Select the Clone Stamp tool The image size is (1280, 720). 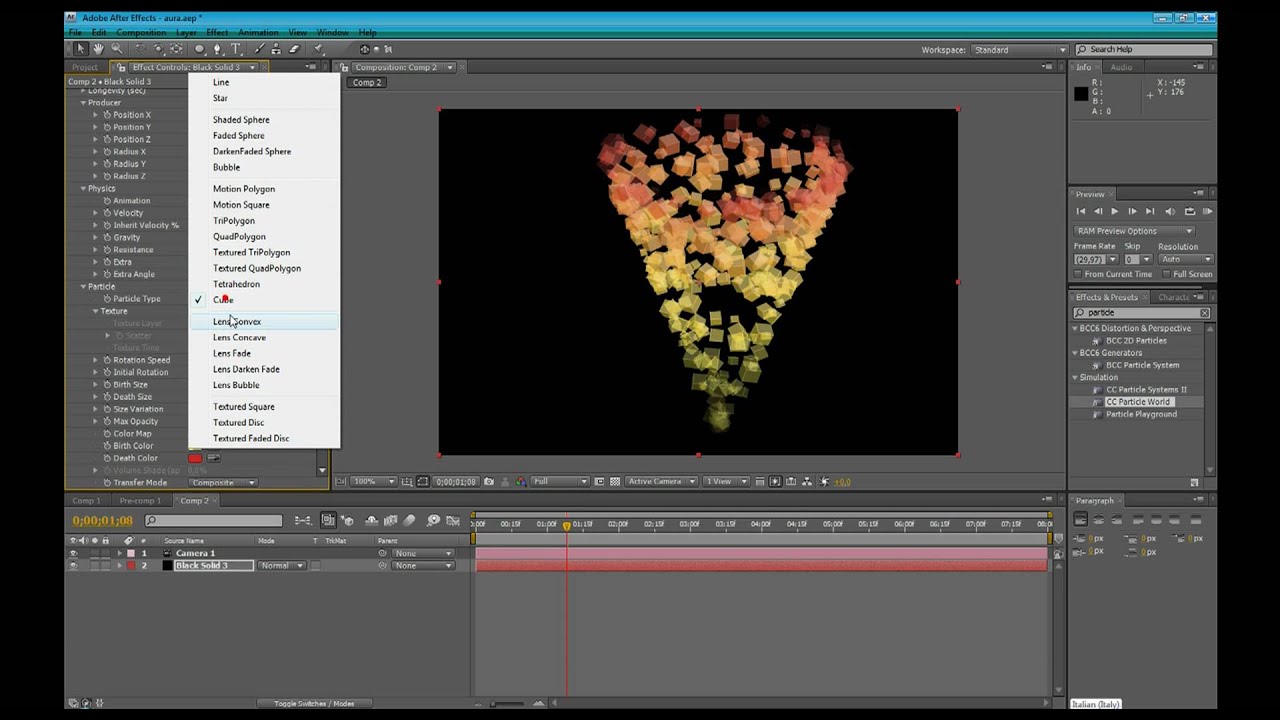pos(276,49)
